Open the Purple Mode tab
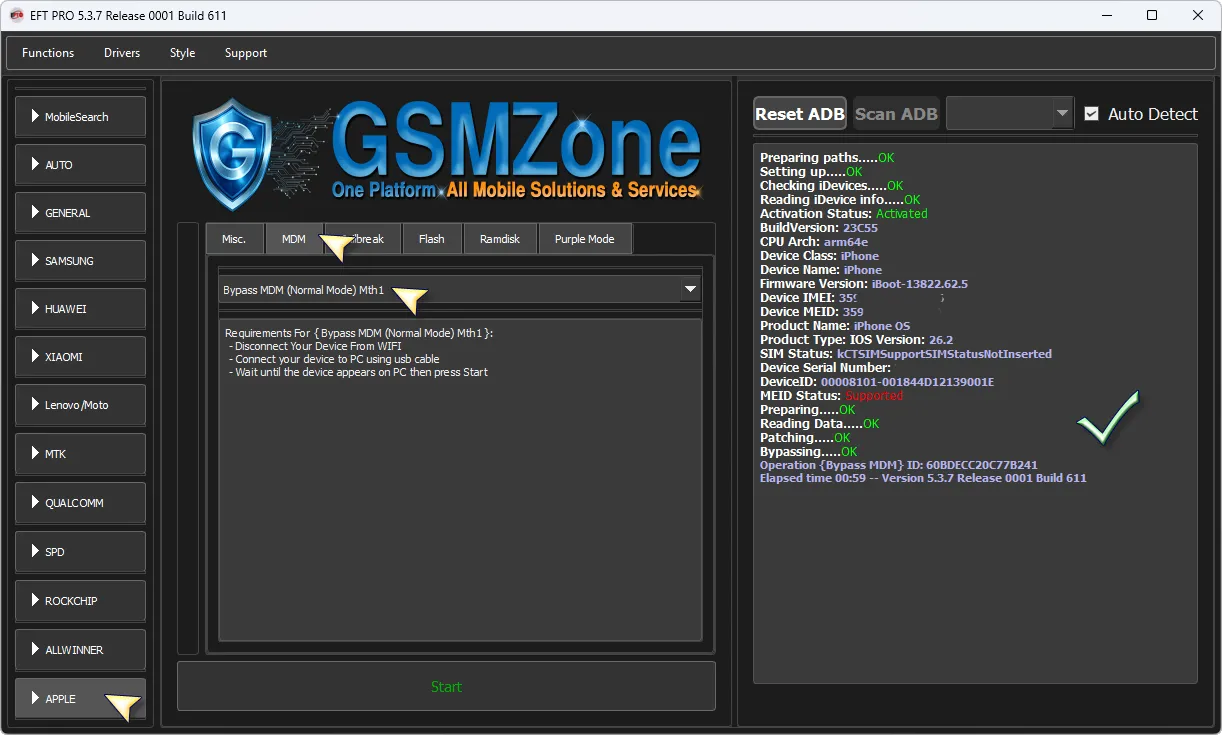 click(584, 239)
